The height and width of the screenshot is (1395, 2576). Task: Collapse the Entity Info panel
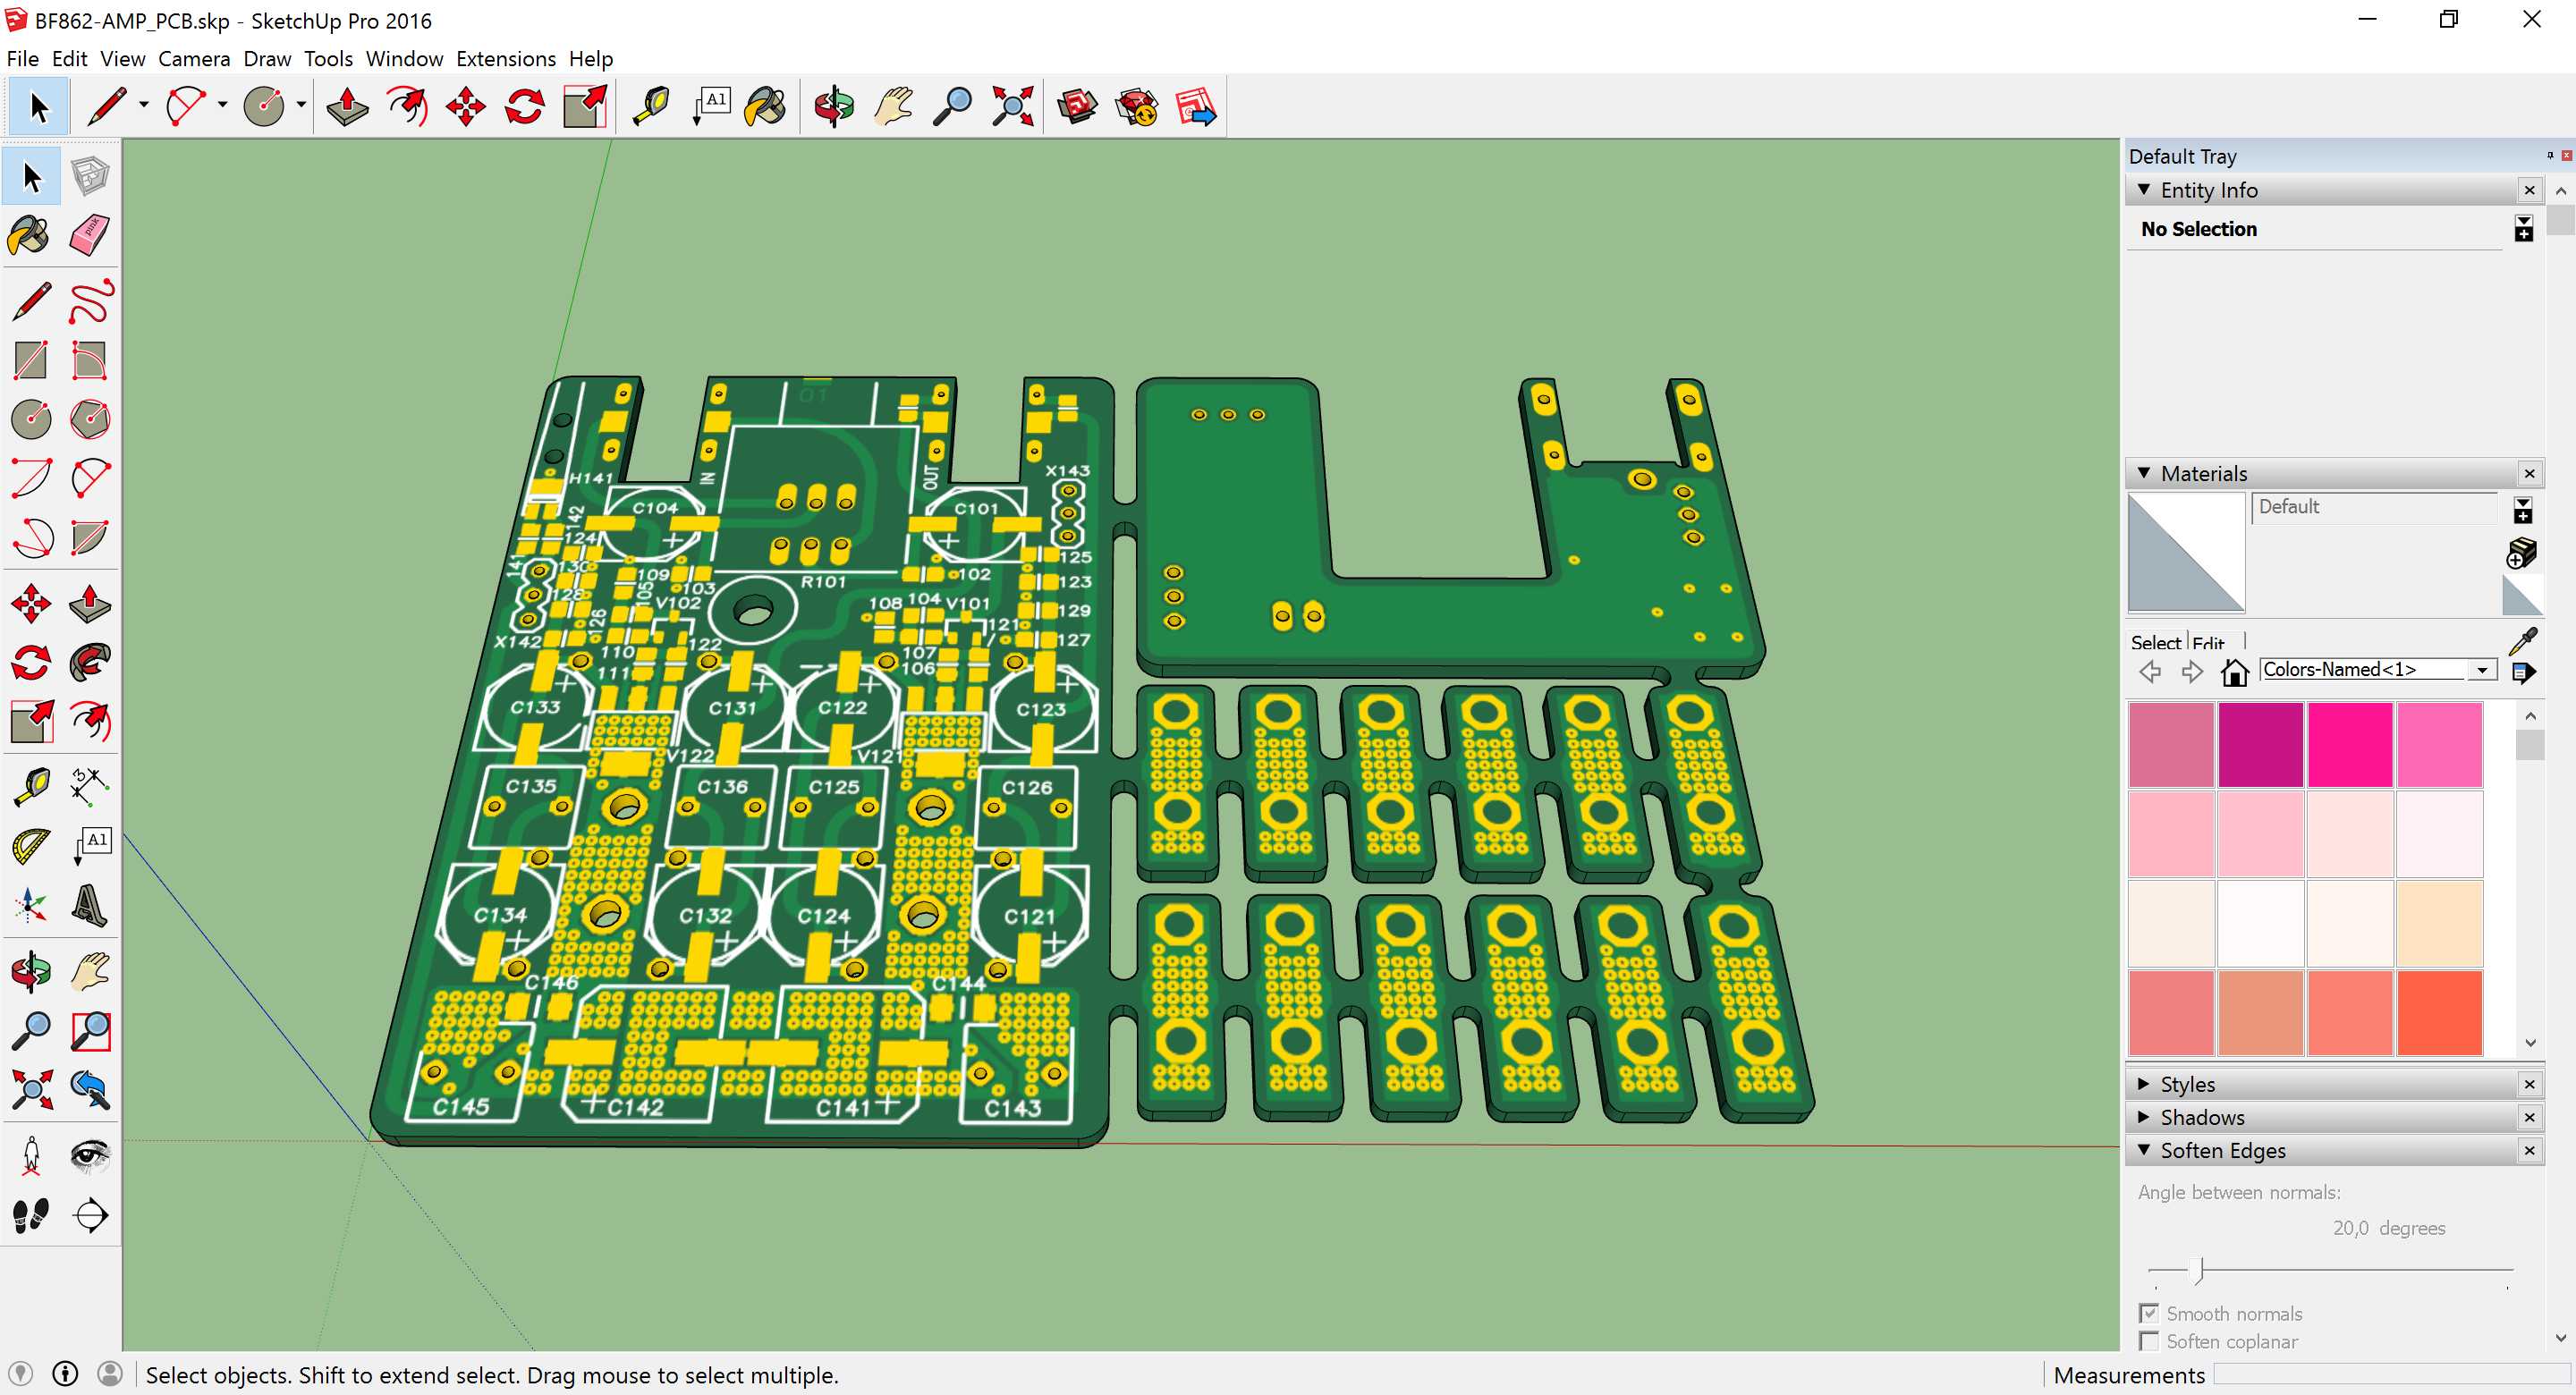pyautogui.click(x=2145, y=189)
